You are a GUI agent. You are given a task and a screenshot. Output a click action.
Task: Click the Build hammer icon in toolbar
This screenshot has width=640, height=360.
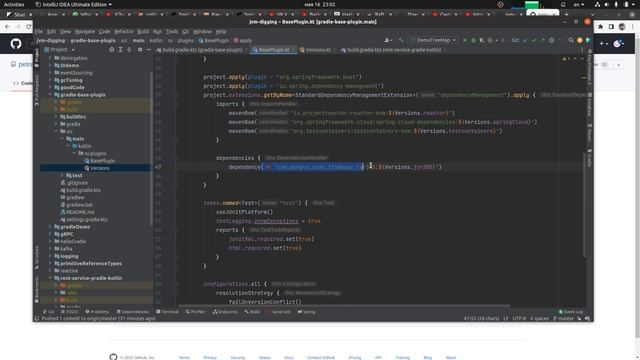(401, 40)
